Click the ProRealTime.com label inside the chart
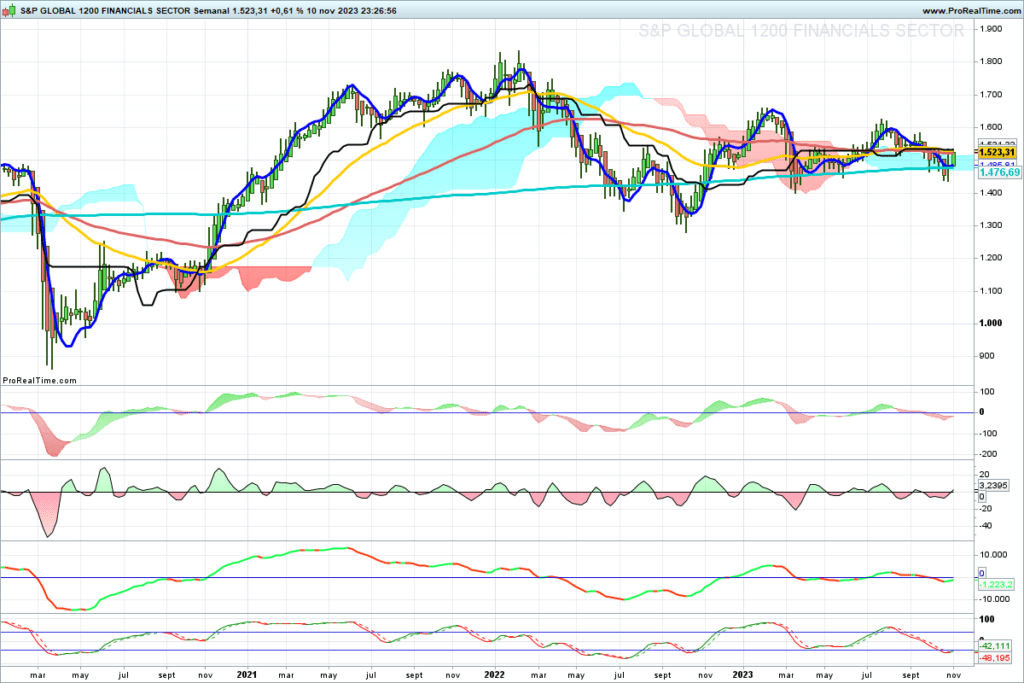 click(39, 380)
